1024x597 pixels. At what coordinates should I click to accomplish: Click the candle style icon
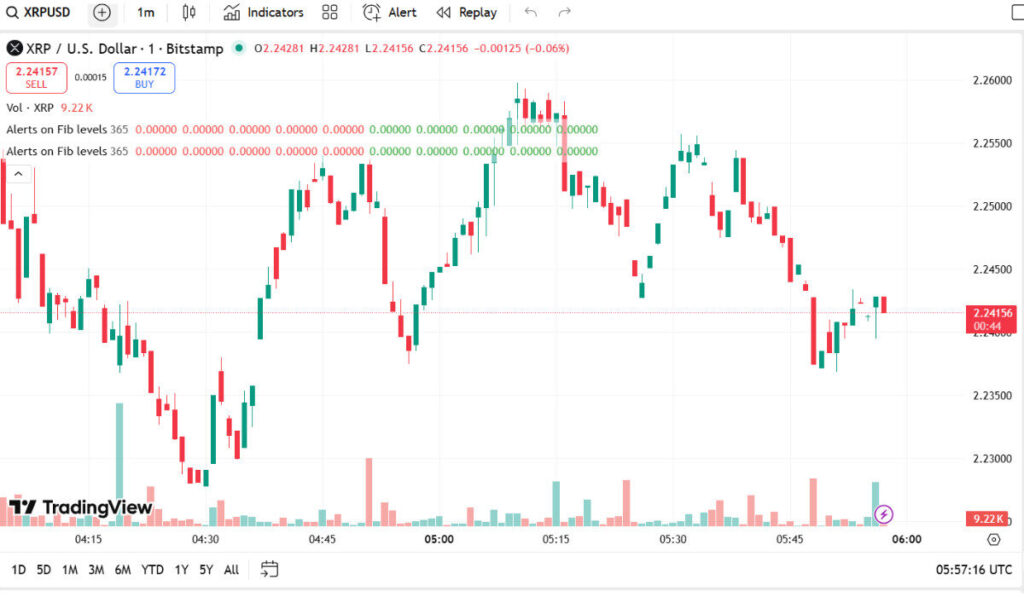pos(188,13)
